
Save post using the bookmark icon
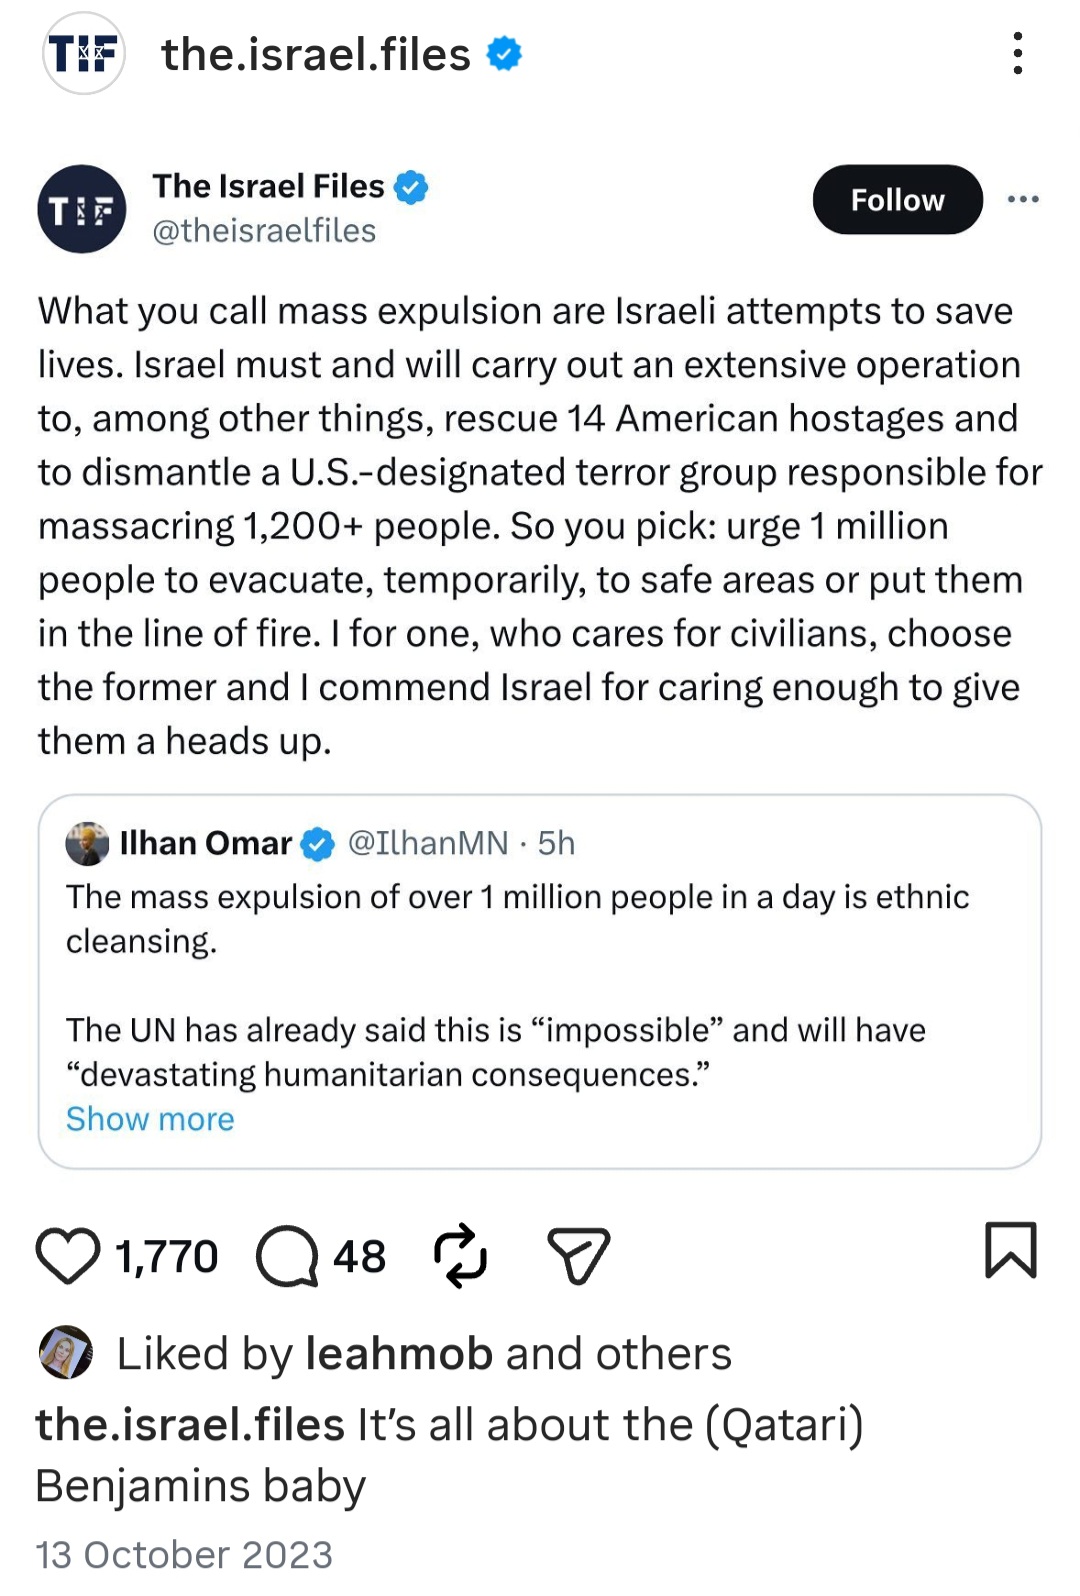pos(1011,1250)
